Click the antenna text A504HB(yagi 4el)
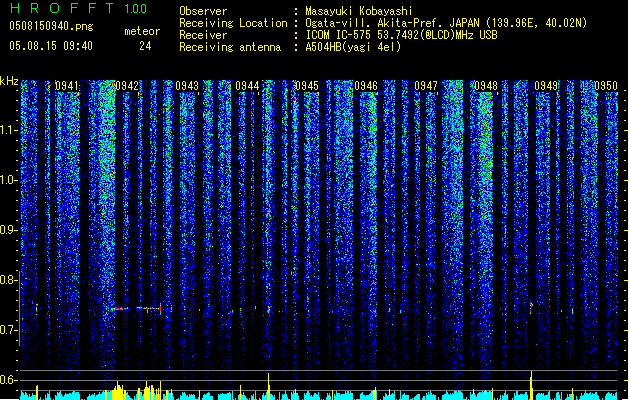 tap(353, 47)
